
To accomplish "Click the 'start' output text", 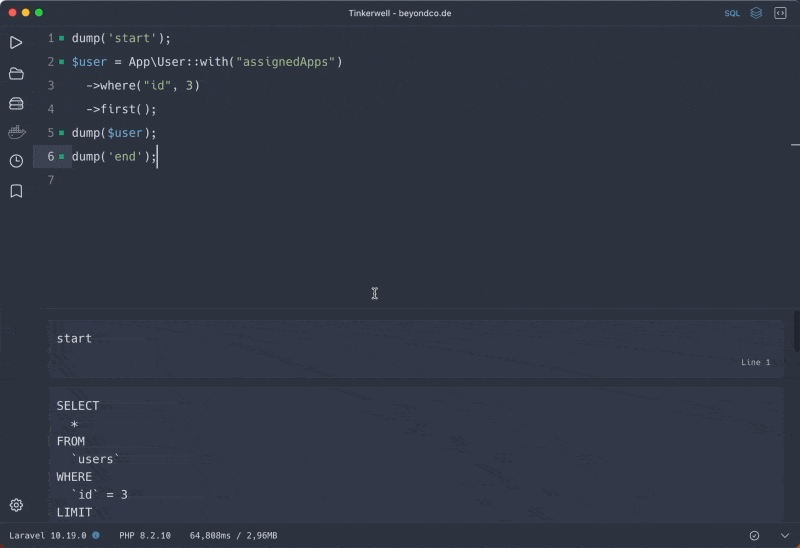I will 74,338.
